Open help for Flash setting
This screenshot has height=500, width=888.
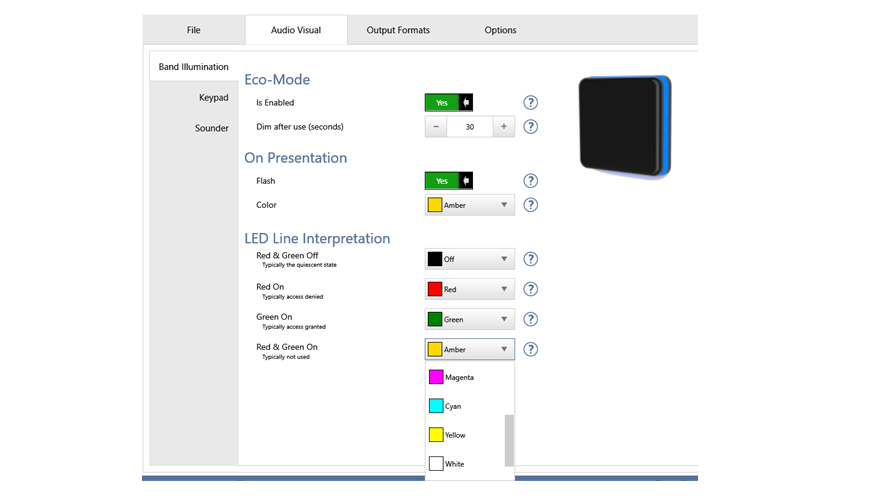pos(530,181)
